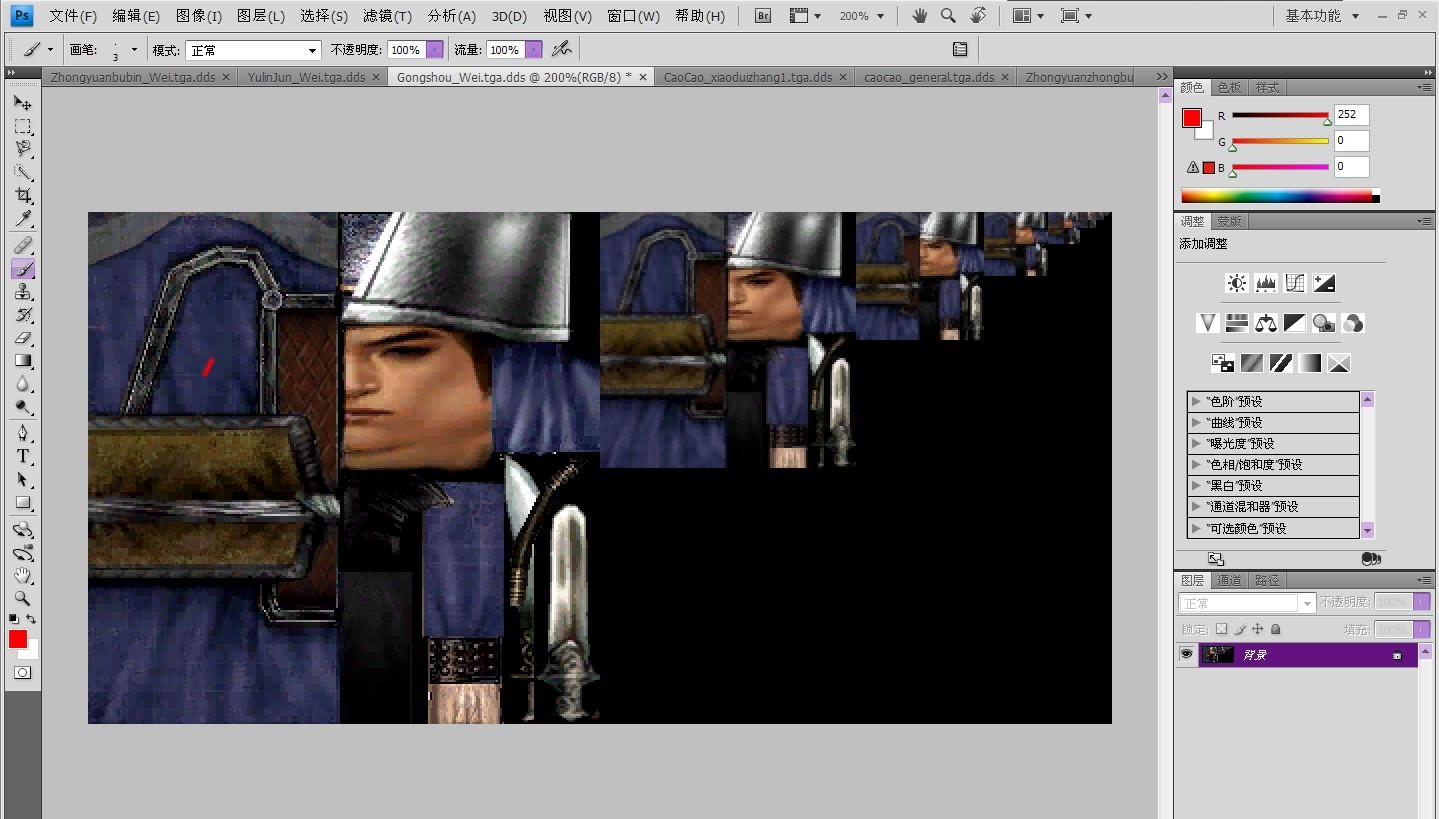Toggle Quick Mask mode
The width and height of the screenshot is (1439, 819).
pos(22,673)
